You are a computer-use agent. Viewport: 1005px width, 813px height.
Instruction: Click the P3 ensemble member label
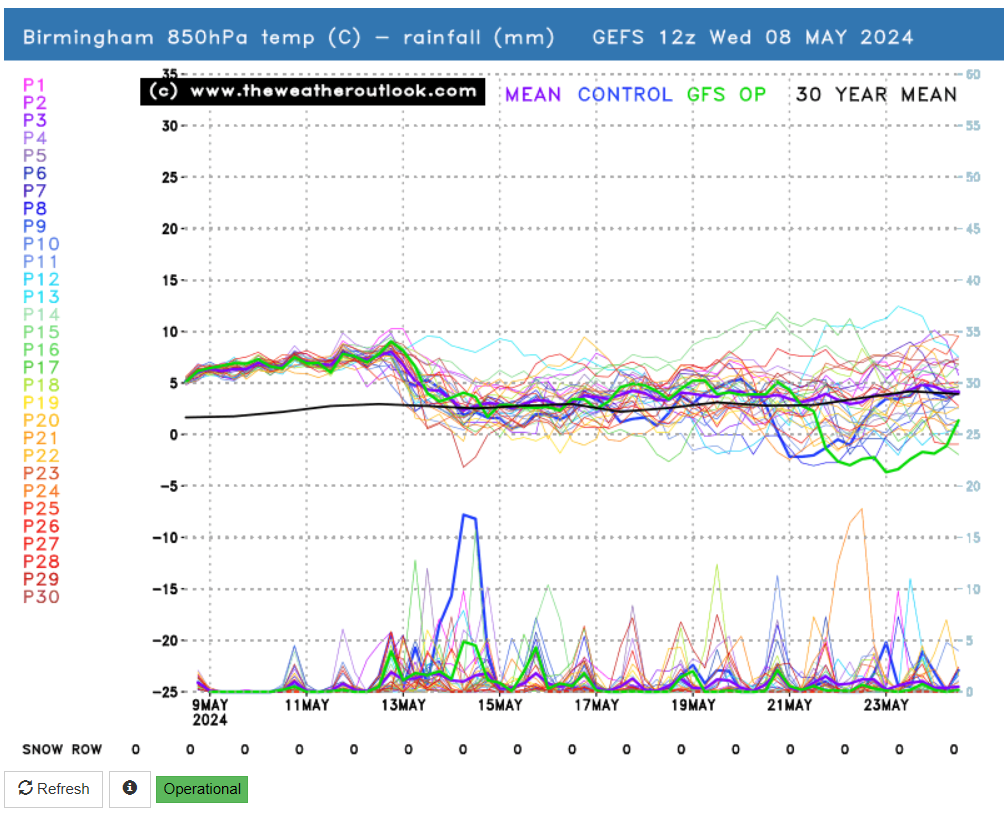(x=35, y=121)
